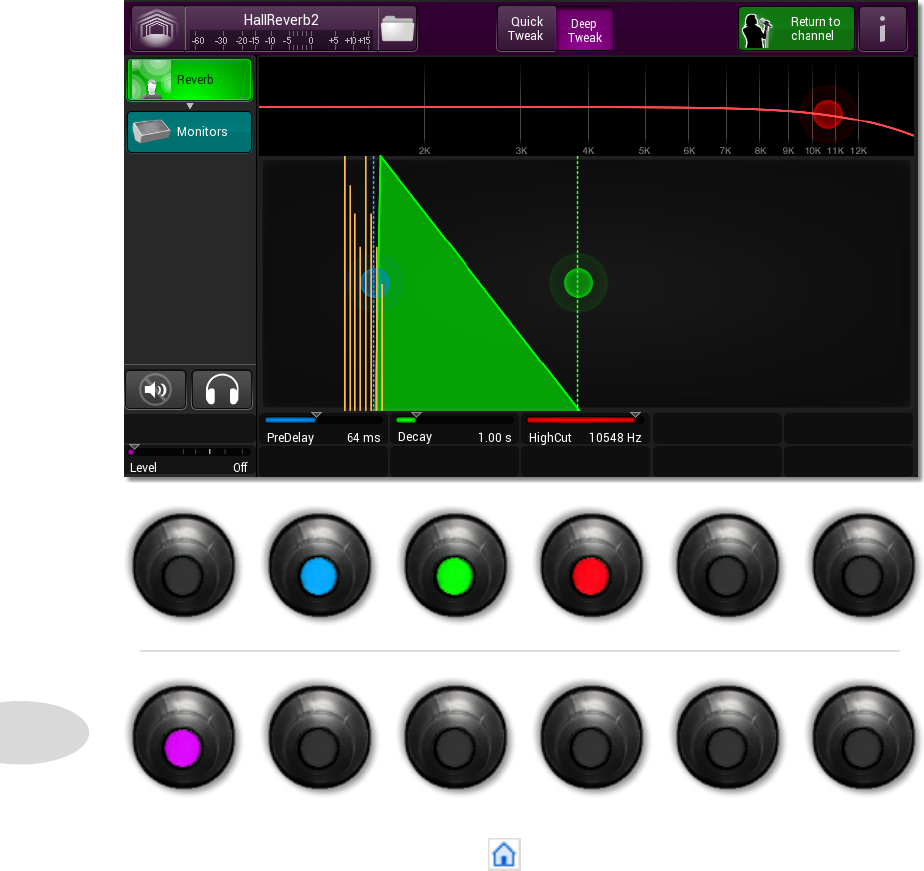Click the Decay 1.00 s value
This screenshot has width=924, height=871.
tap(494, 438)
